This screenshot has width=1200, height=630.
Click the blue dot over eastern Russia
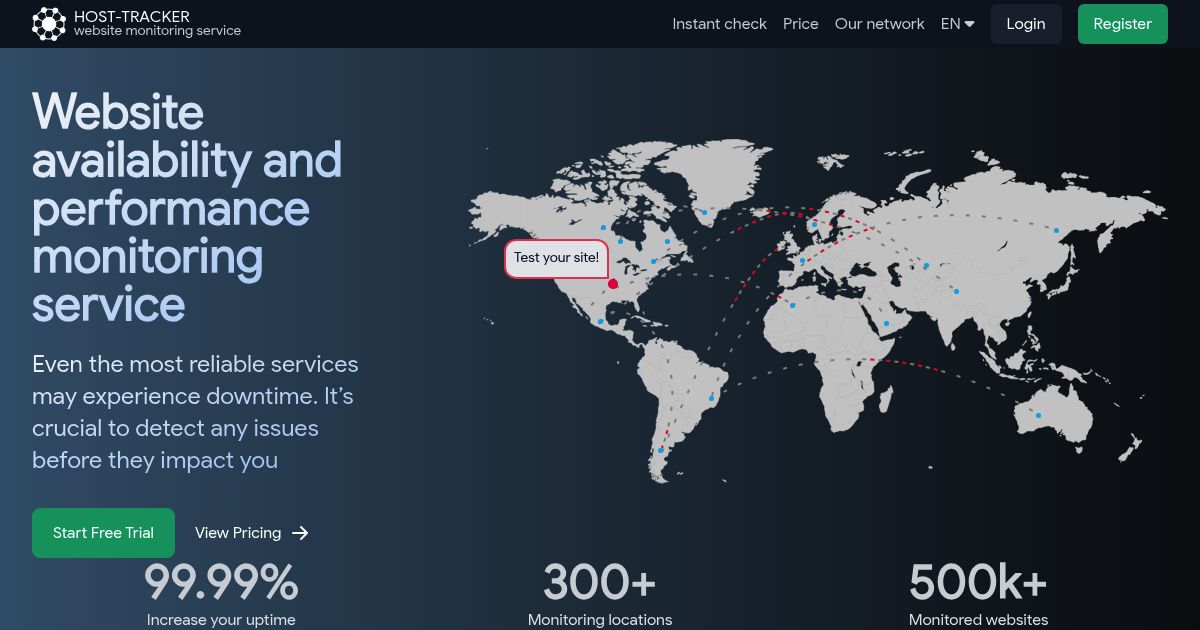click(x=1055, y=230)
